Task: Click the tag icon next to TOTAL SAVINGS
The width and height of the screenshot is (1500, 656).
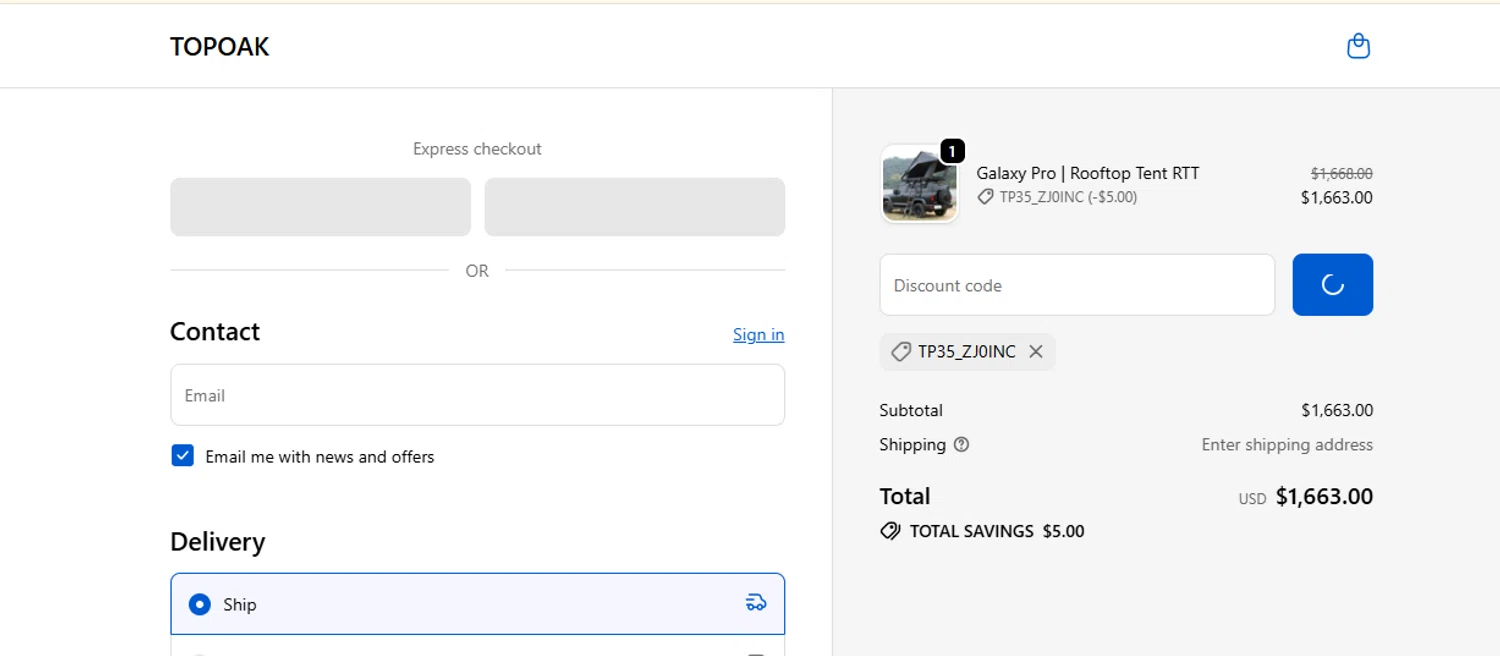Action: pos(890,531)
